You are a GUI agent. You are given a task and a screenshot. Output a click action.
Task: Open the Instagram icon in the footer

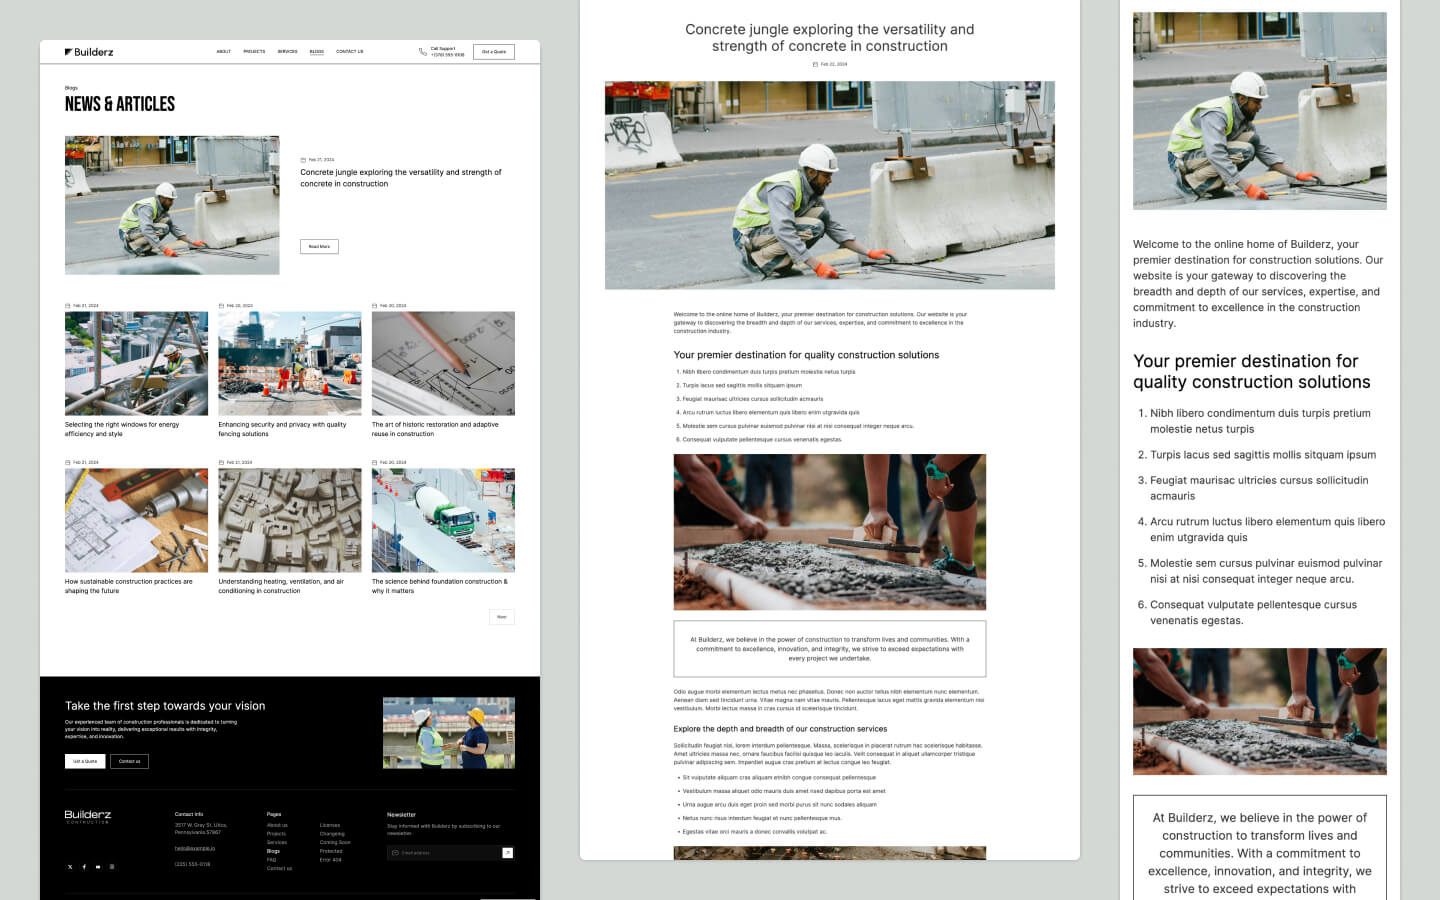(112, 866)
